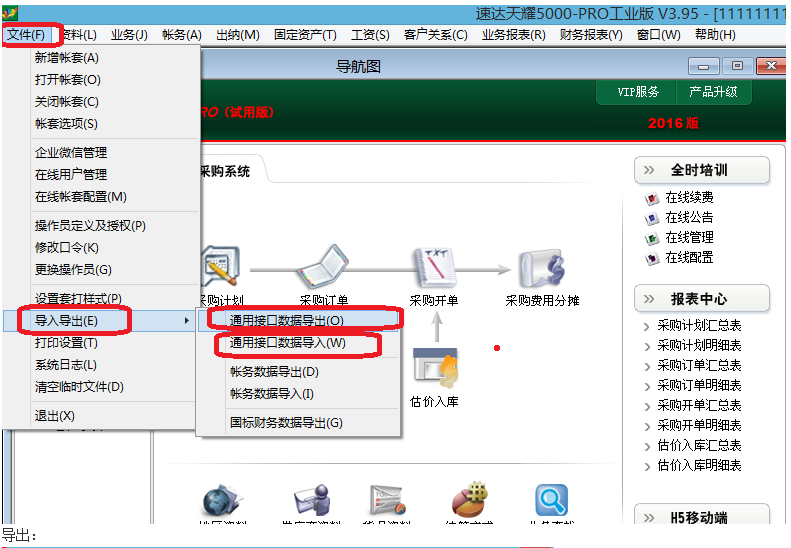Expand the H5移动端 panel chevron
Image resolution: width=791 pixels, height=548 pixels.
pyautogui.click(x=649, y=518)
